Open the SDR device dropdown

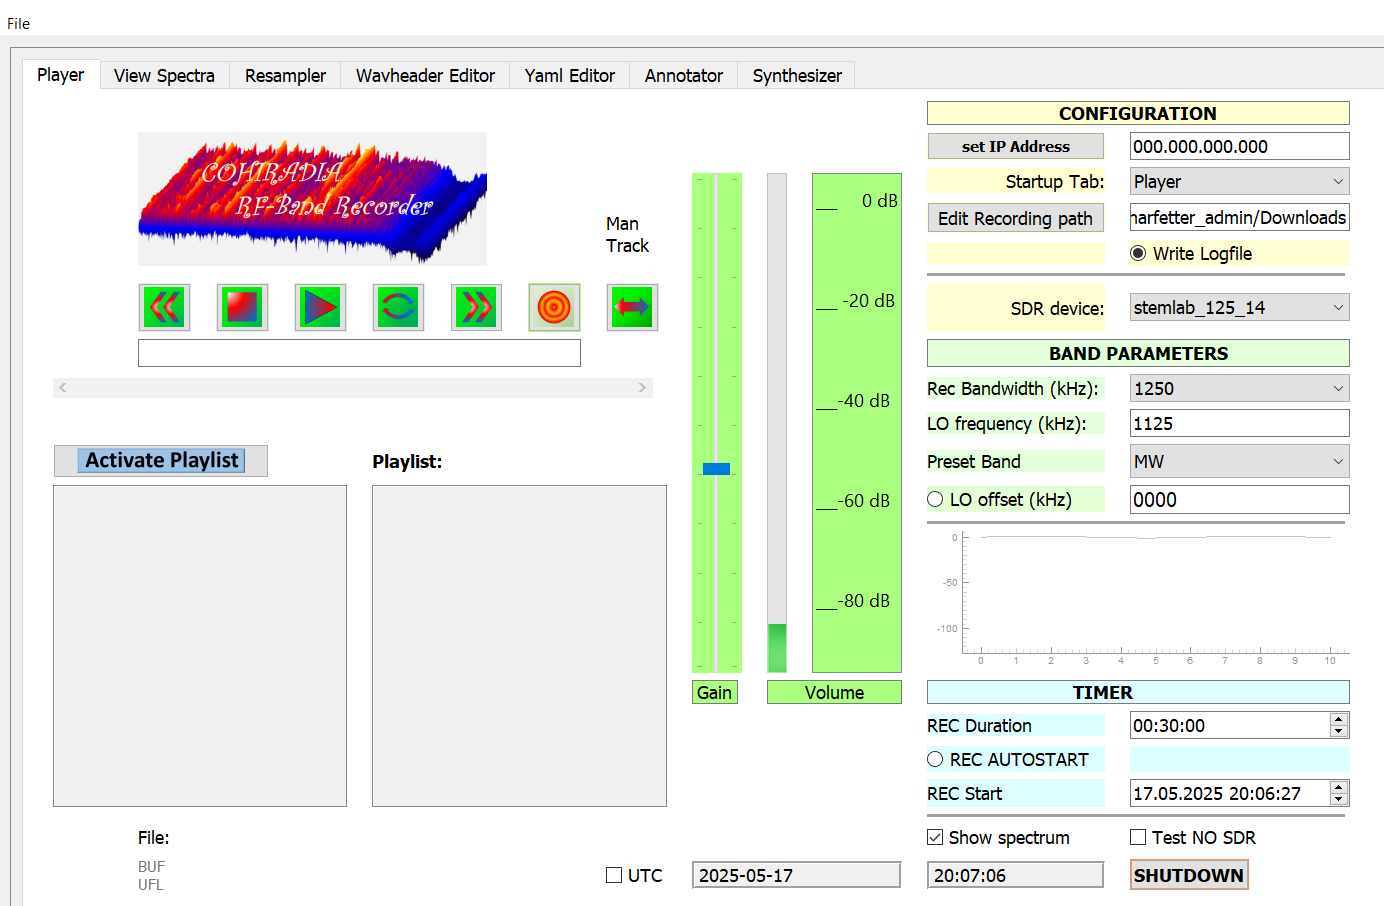click(x=1239, y=307)
